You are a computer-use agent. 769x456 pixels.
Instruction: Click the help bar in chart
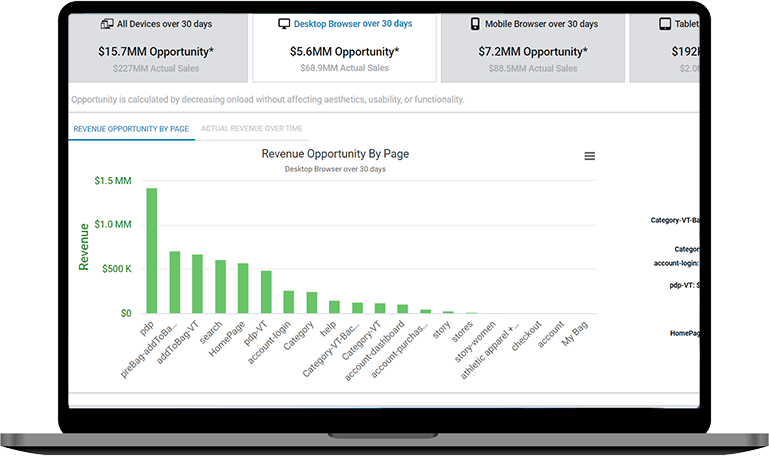pyautogui.click(x=334, y=307)
